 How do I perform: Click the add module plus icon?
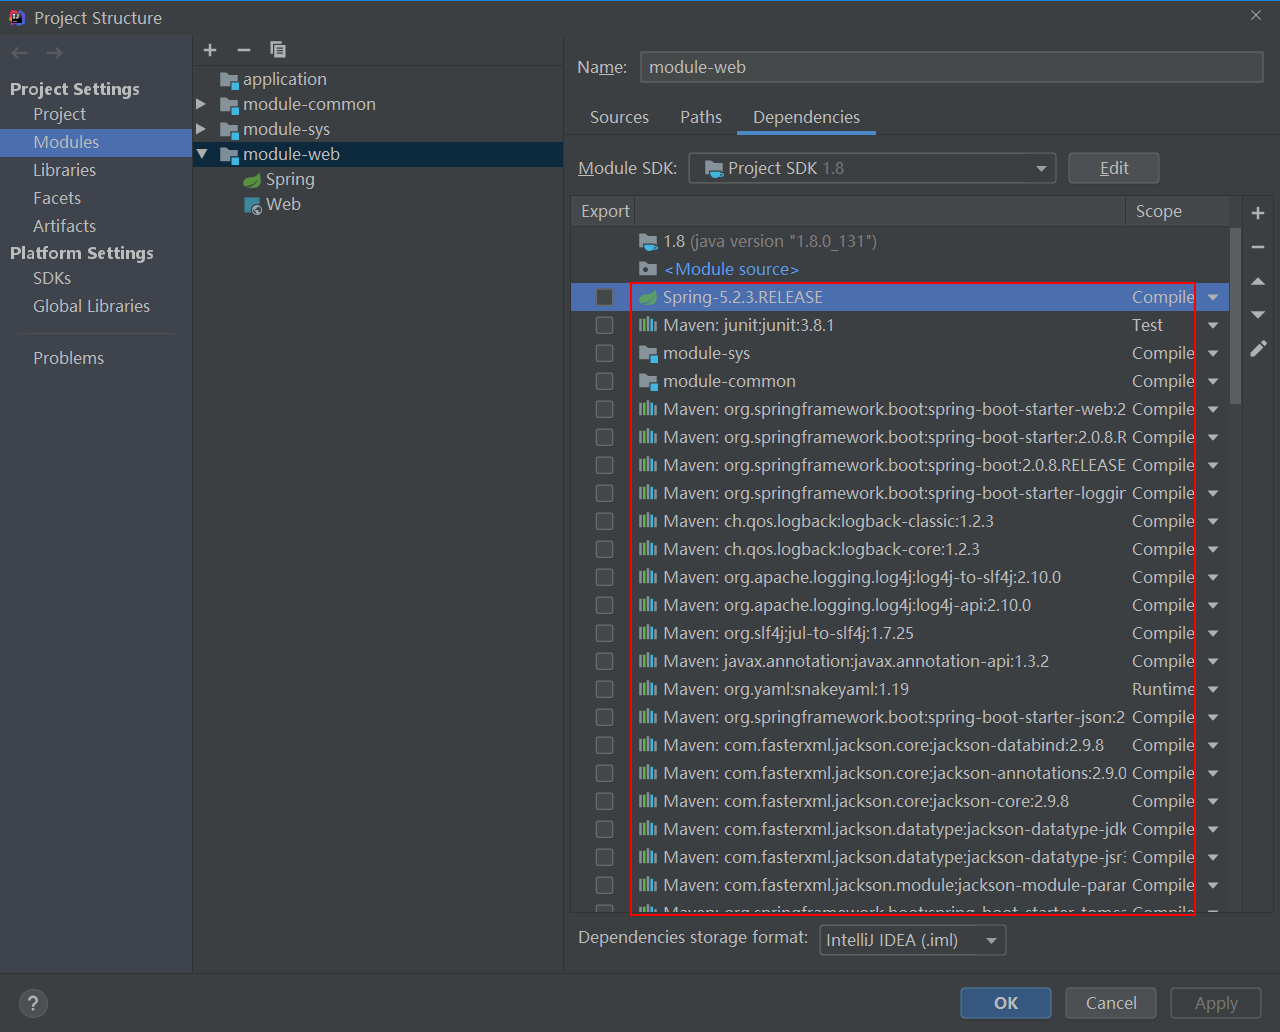210,50
